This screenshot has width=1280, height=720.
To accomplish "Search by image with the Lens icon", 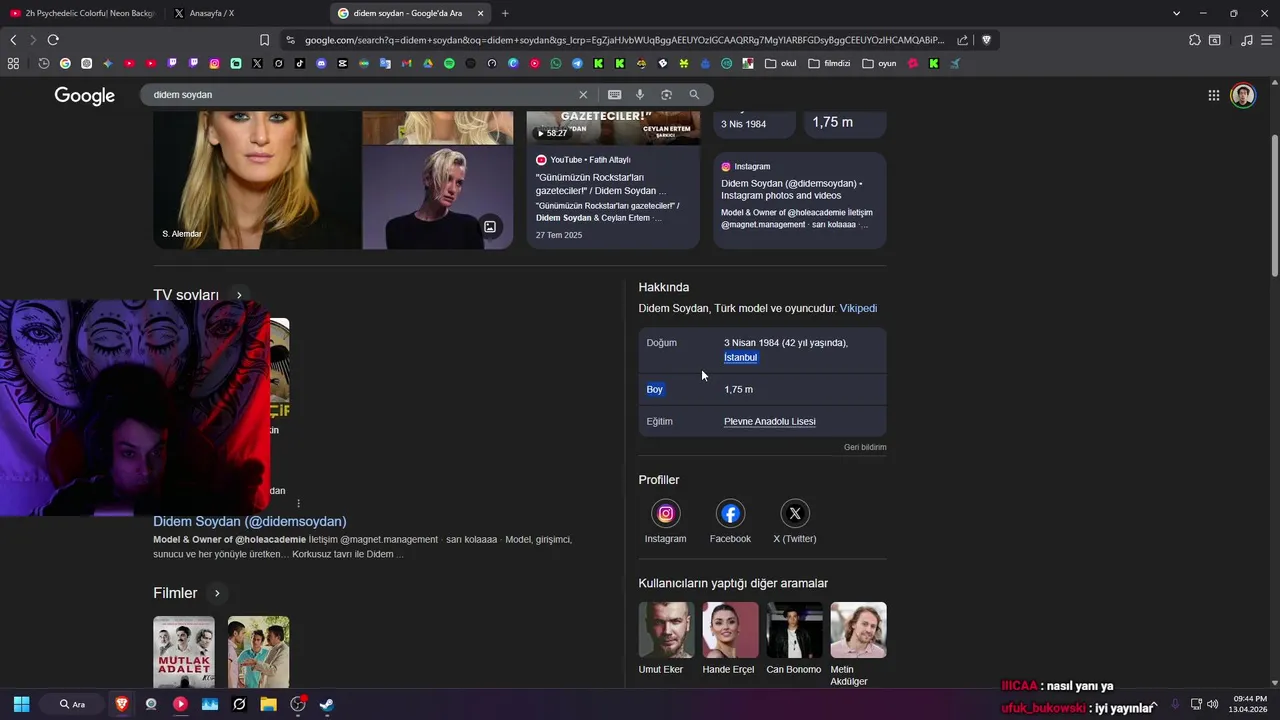I will [666, 94].
